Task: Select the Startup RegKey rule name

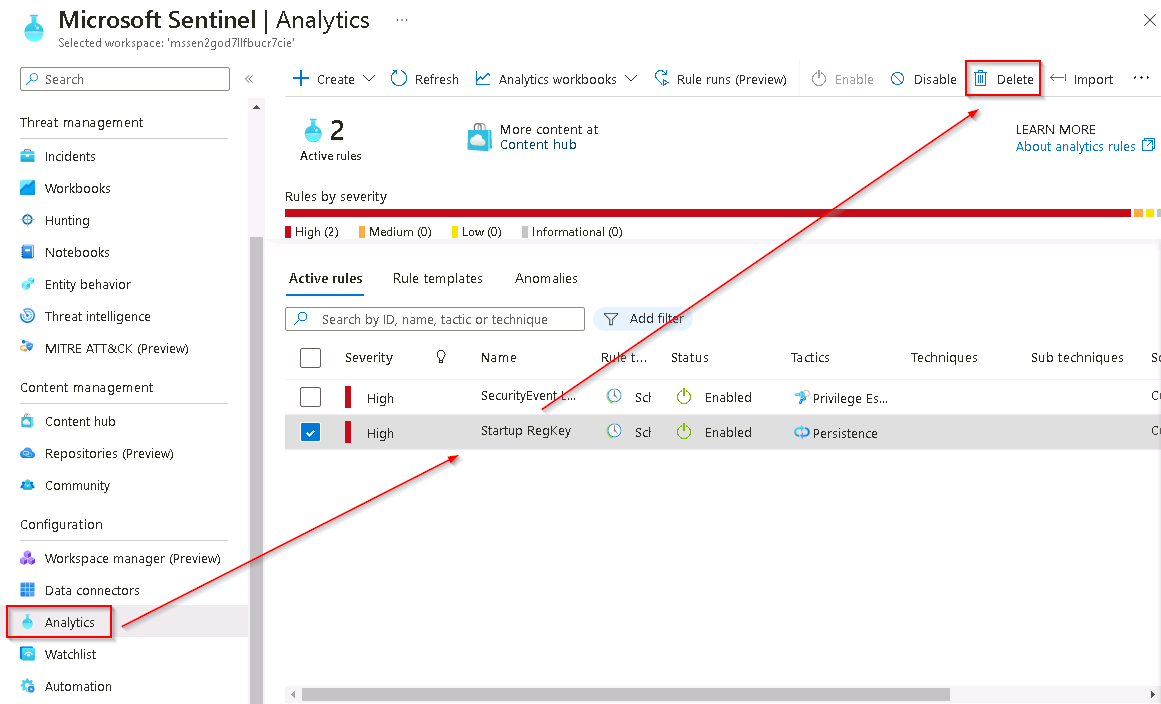Action: pos(526,431)
